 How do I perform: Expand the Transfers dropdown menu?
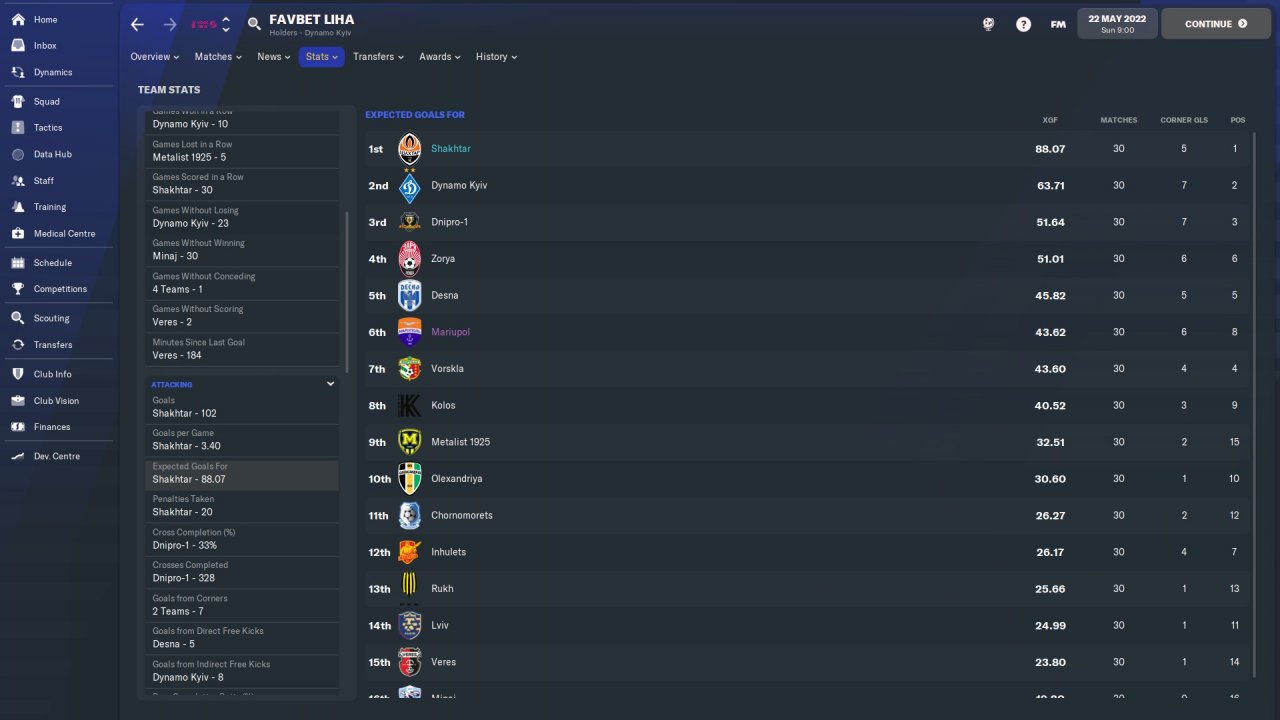(378, 57)
